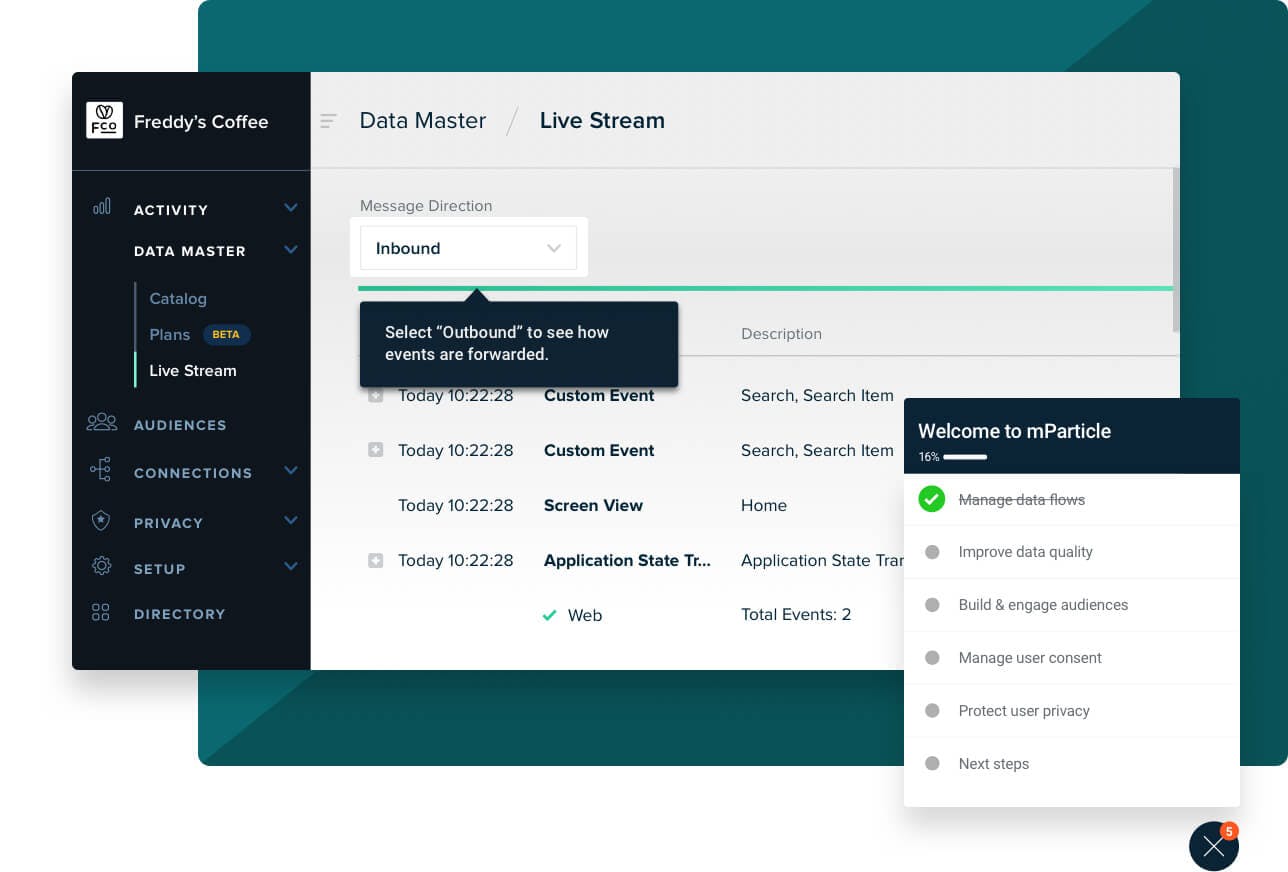Expand the second Custom Event row
1288x872 pixels.
point(376,451)
